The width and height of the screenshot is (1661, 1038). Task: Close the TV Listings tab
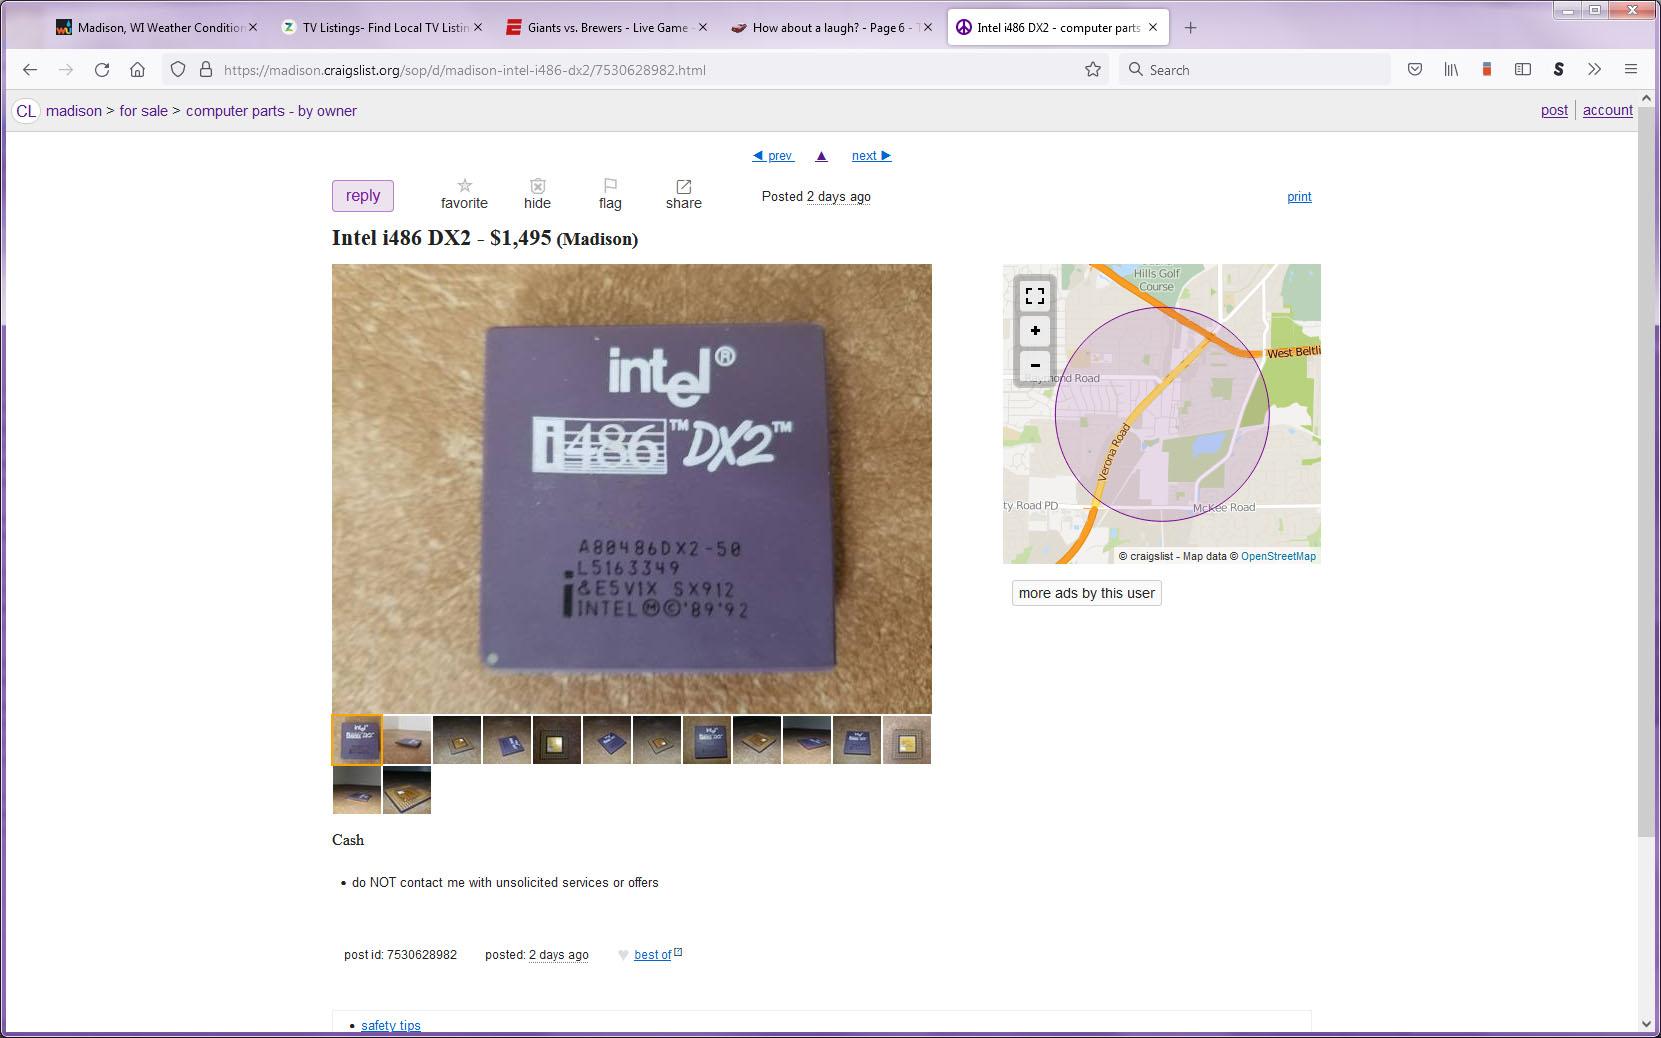(478, 28)
